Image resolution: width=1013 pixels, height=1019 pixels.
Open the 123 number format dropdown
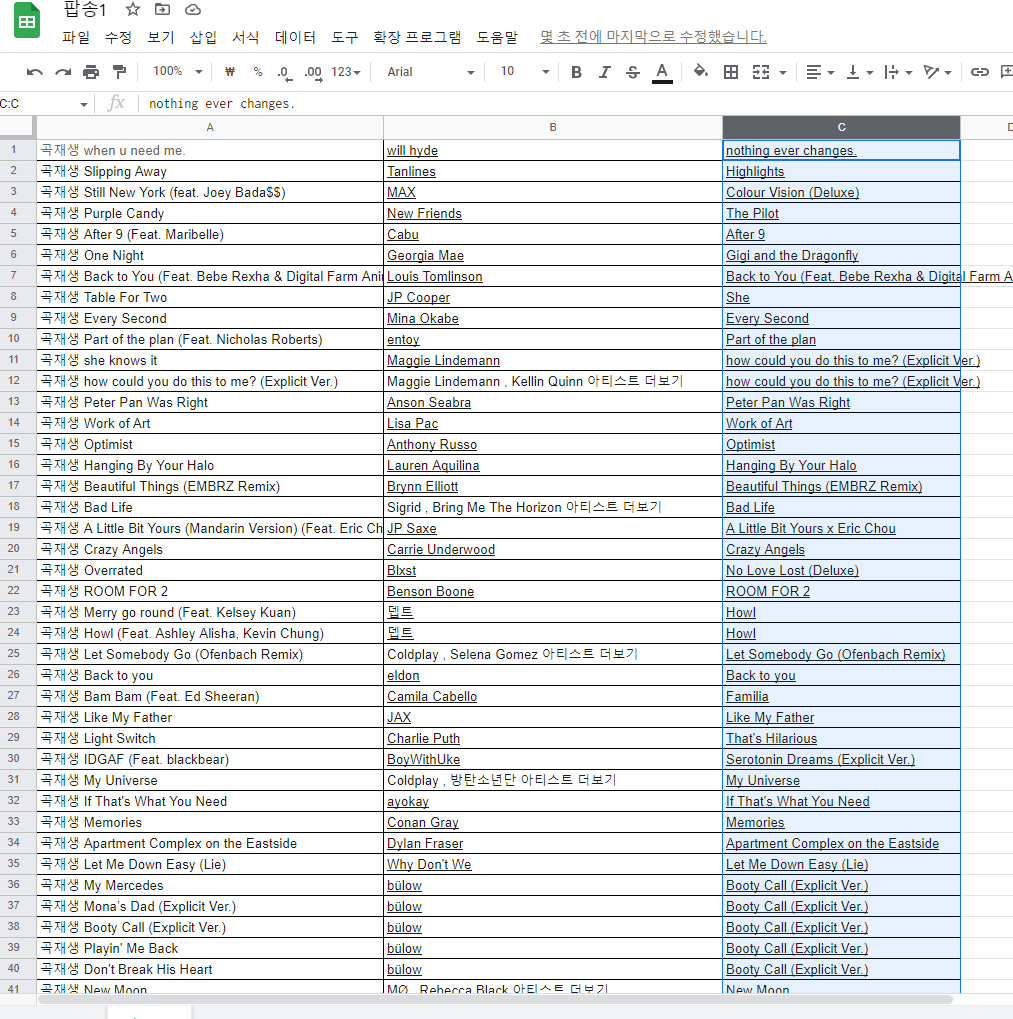click(346, 72)
